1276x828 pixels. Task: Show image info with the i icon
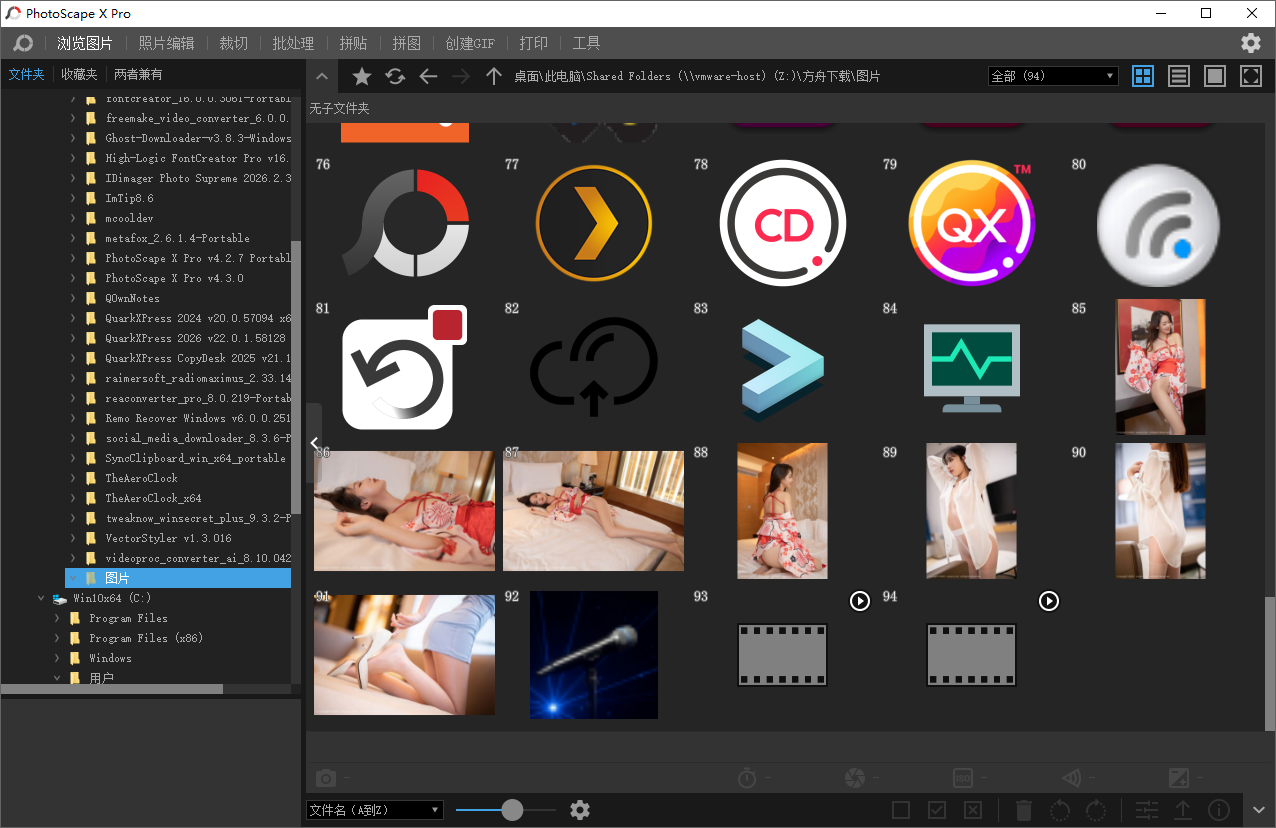[x=1219, y=810]
